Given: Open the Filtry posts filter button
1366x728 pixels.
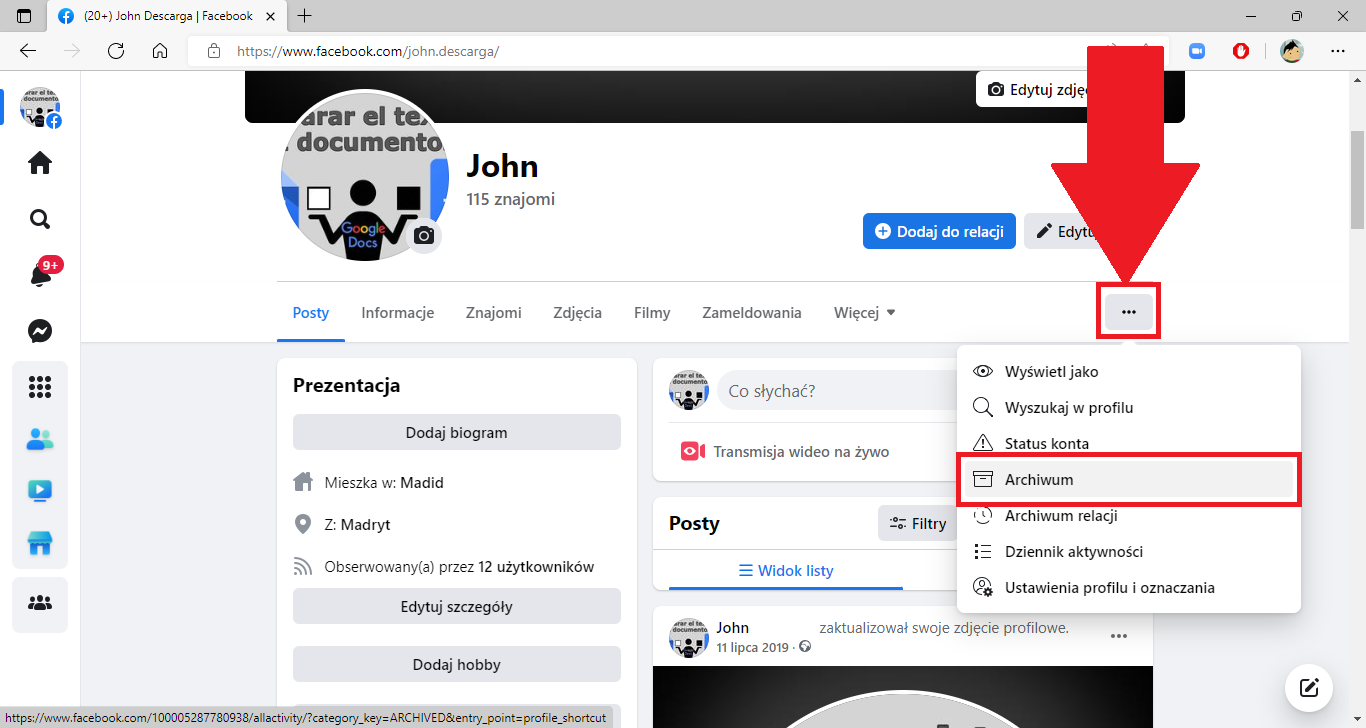Looking at the screenshot, I should click(x=918, y=523).
